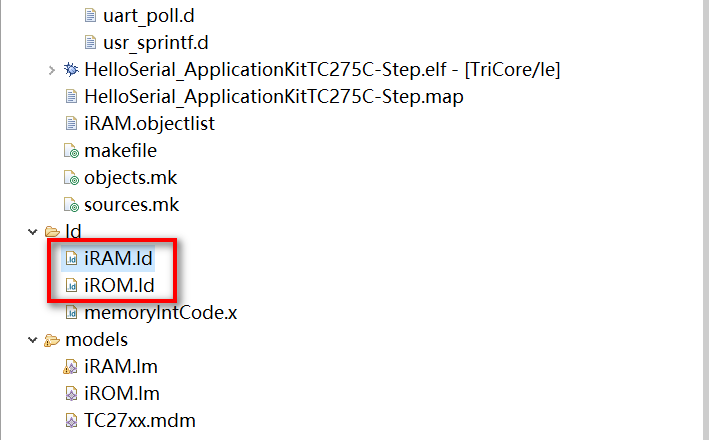
Task: Select iRAM.objectlist entry
Action: click(149, 124)
